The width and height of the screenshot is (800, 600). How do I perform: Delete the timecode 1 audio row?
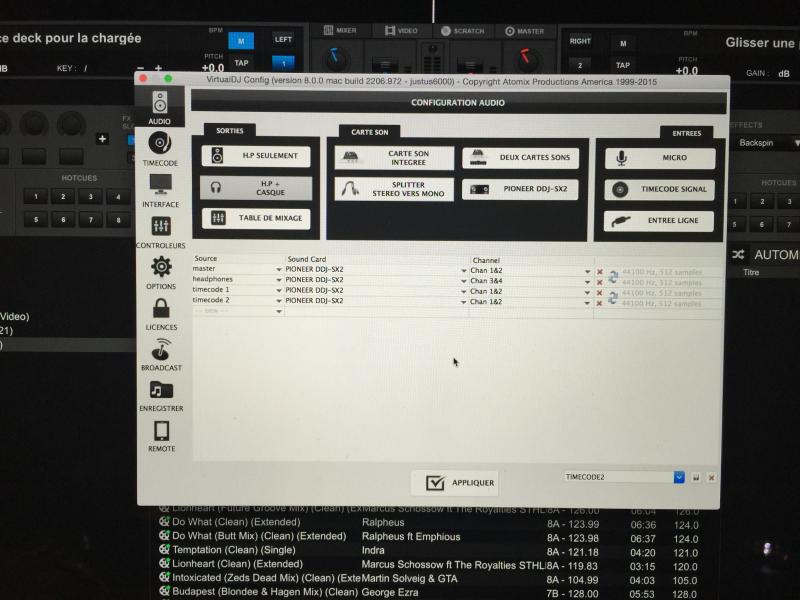600,293
